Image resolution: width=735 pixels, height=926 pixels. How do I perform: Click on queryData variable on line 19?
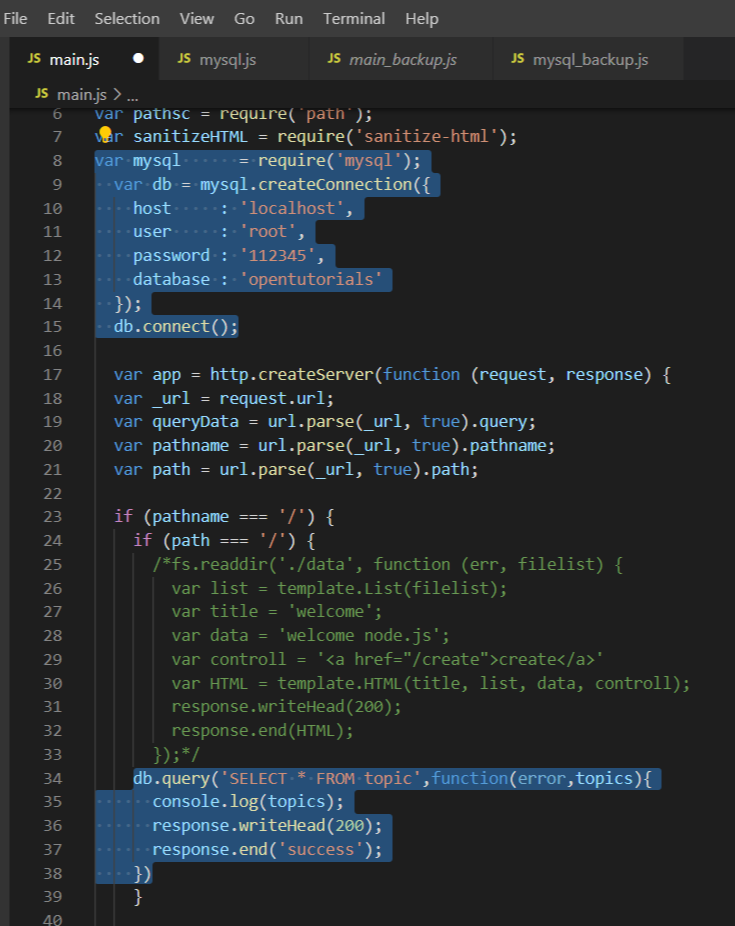(195, 422)
